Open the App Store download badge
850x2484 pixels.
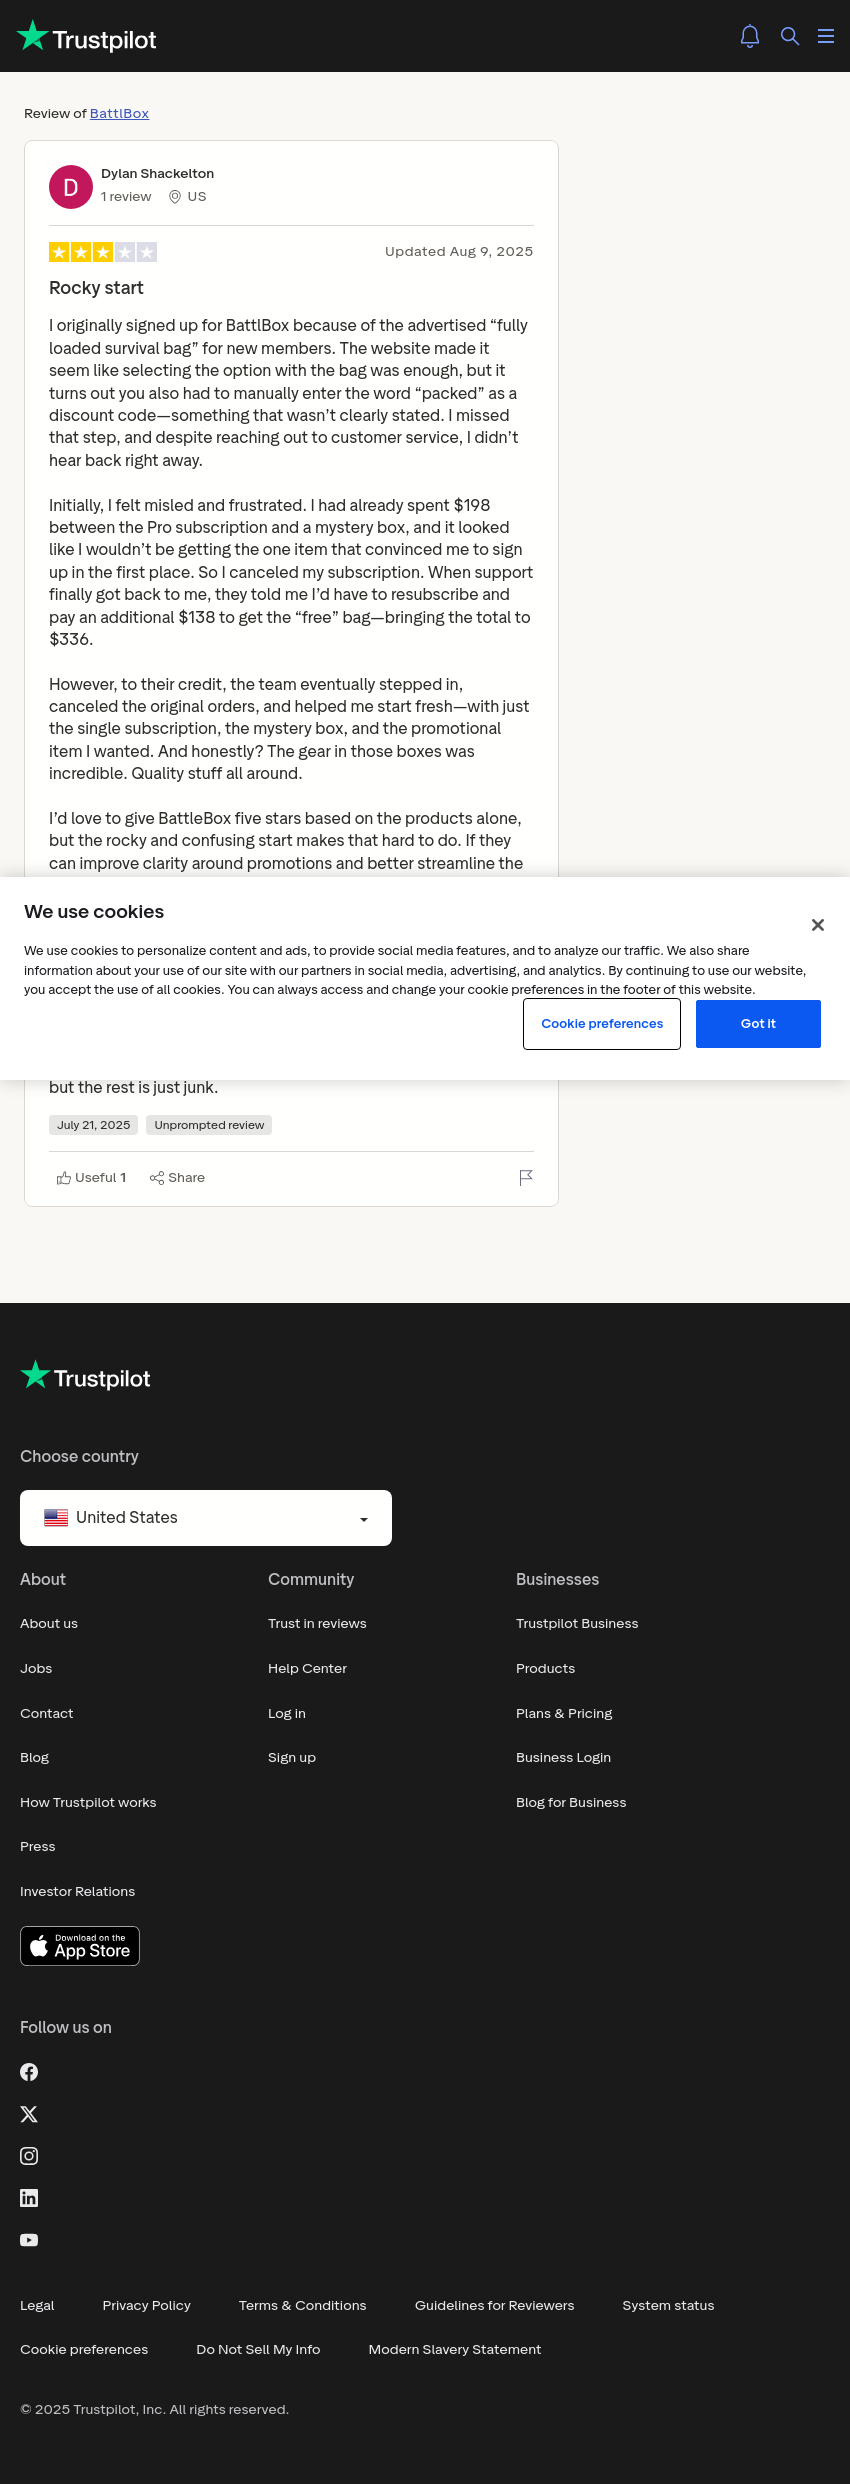[80, 1946]
